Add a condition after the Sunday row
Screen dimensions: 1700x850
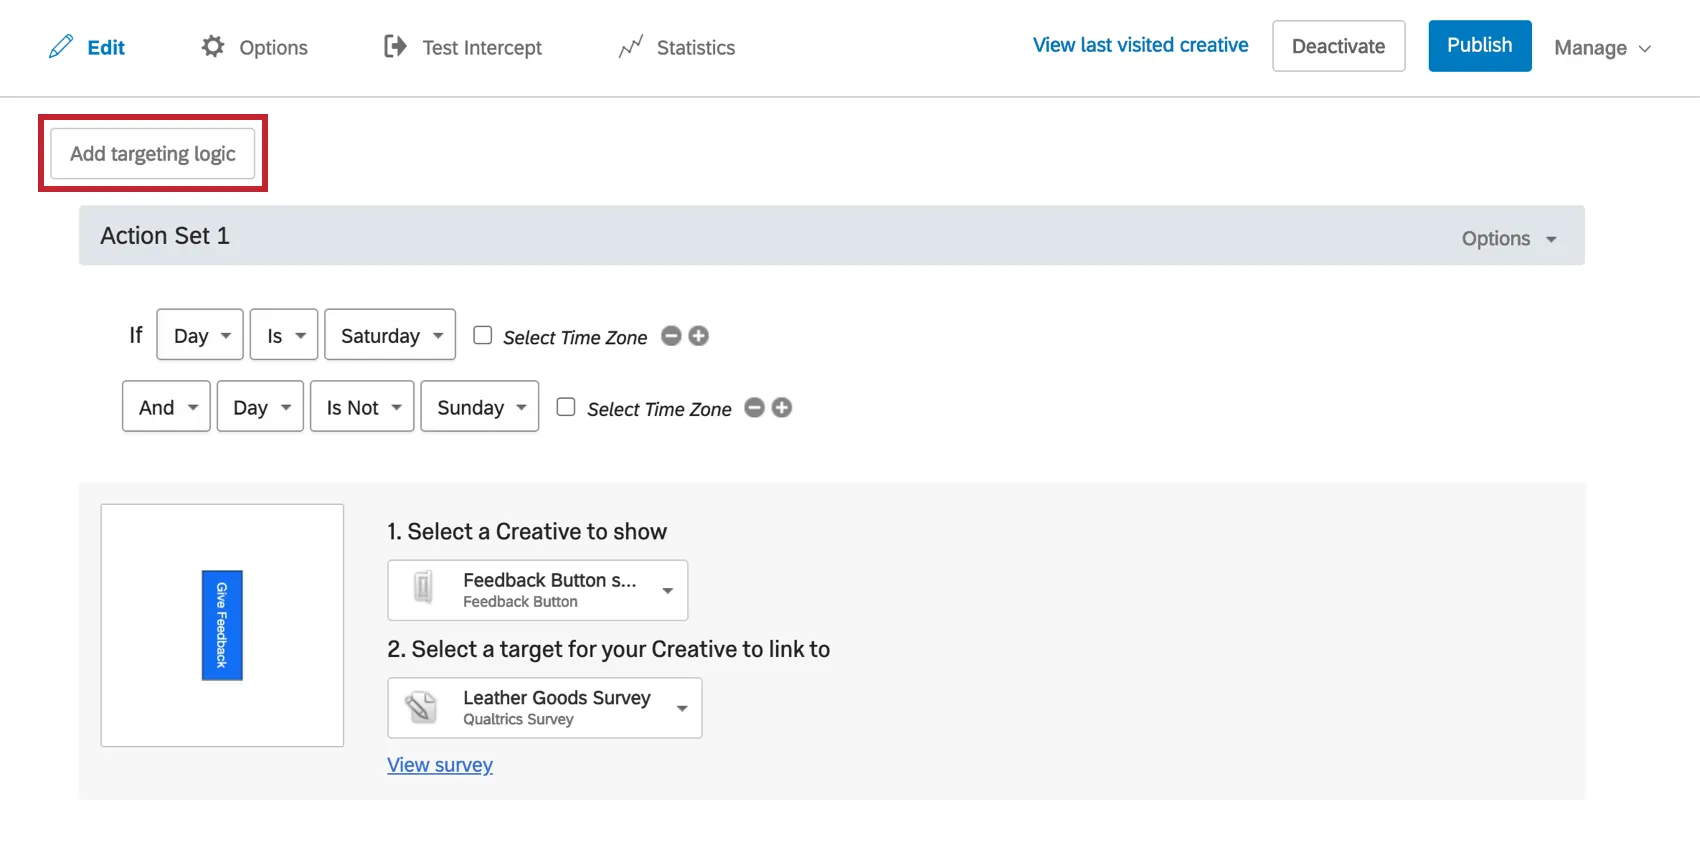coord(782,407)
